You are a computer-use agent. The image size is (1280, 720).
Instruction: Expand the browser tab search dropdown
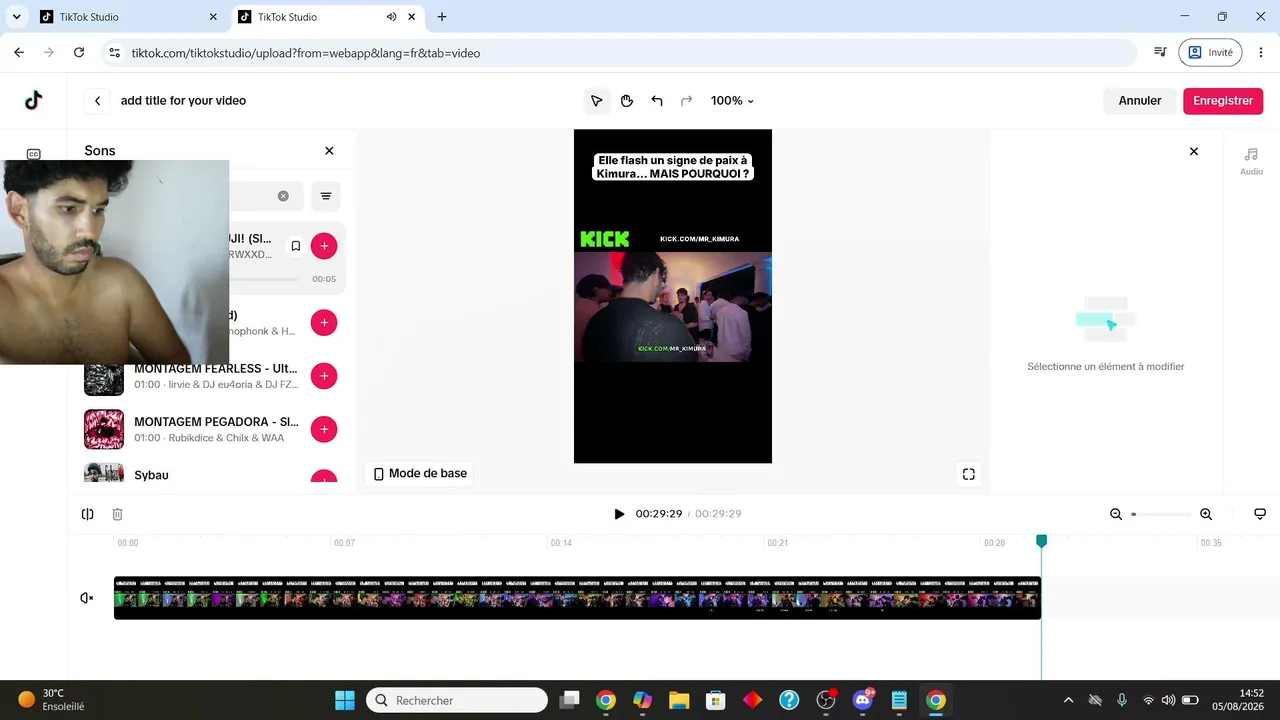(x=16, y=17)
